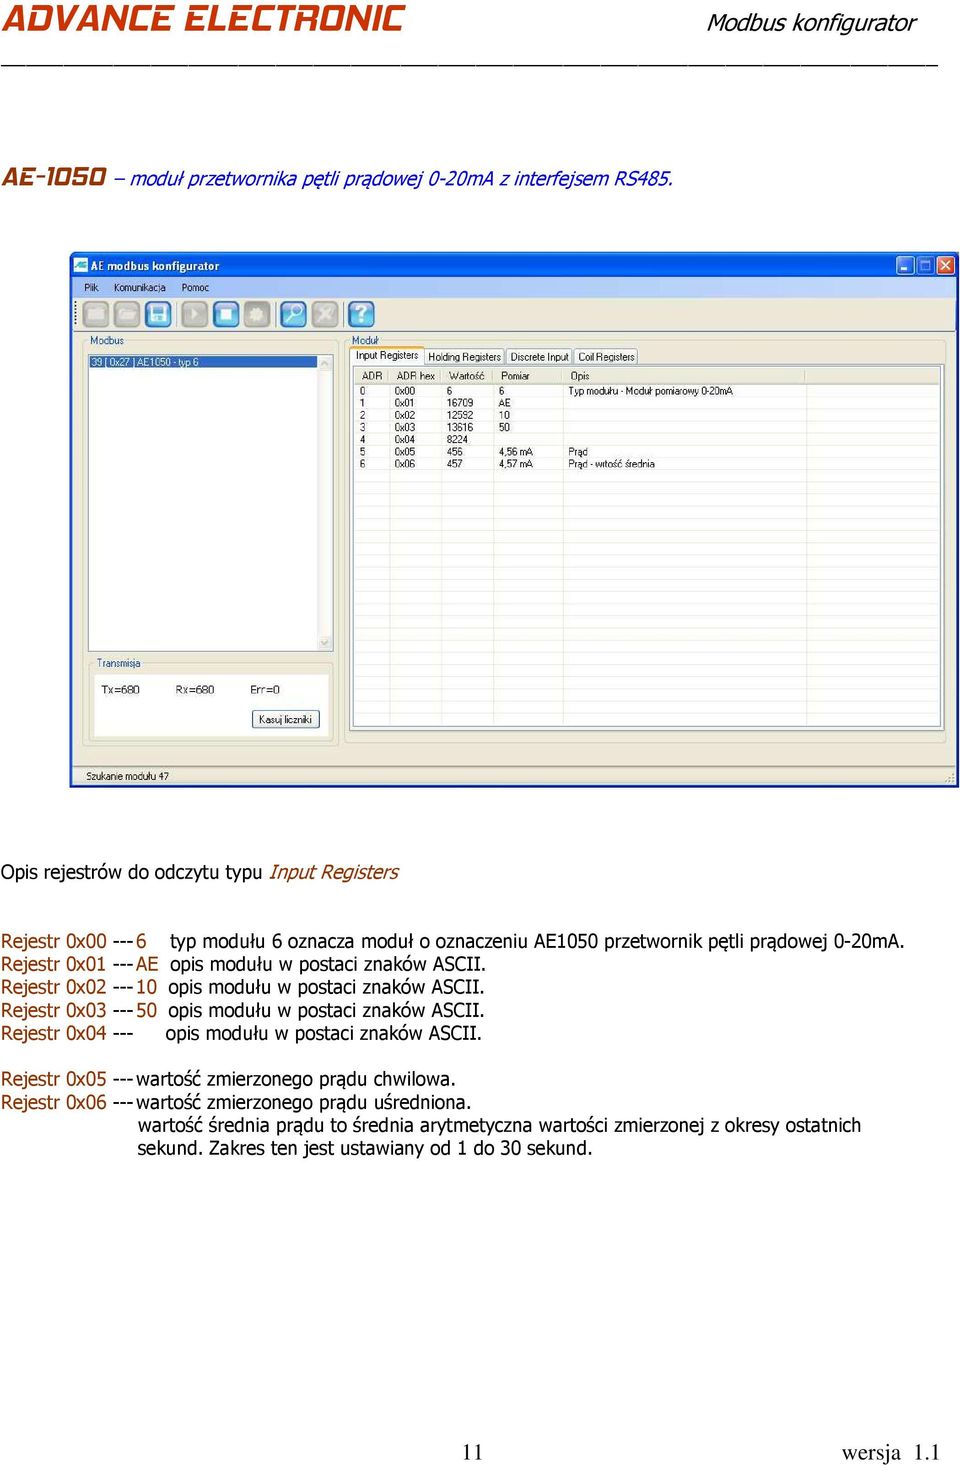Click the greyed-out new file toolbar icon
This screenshot has width=960, height=1465.
point(96,314)
